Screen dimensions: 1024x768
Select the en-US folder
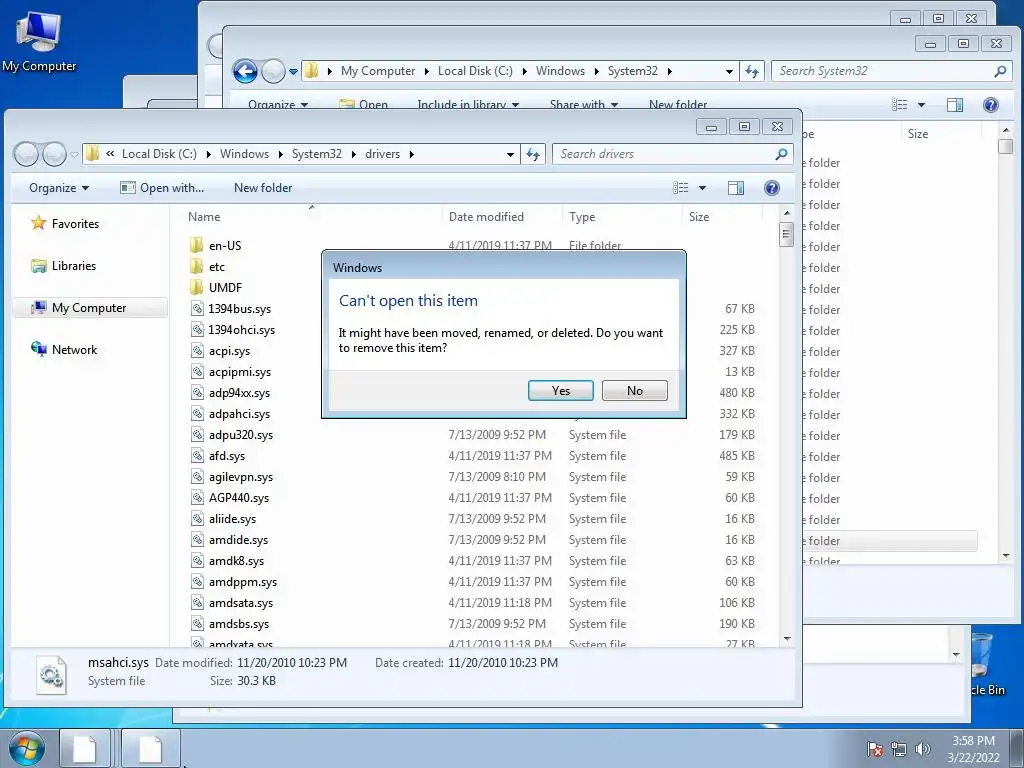tap(225, 246)
